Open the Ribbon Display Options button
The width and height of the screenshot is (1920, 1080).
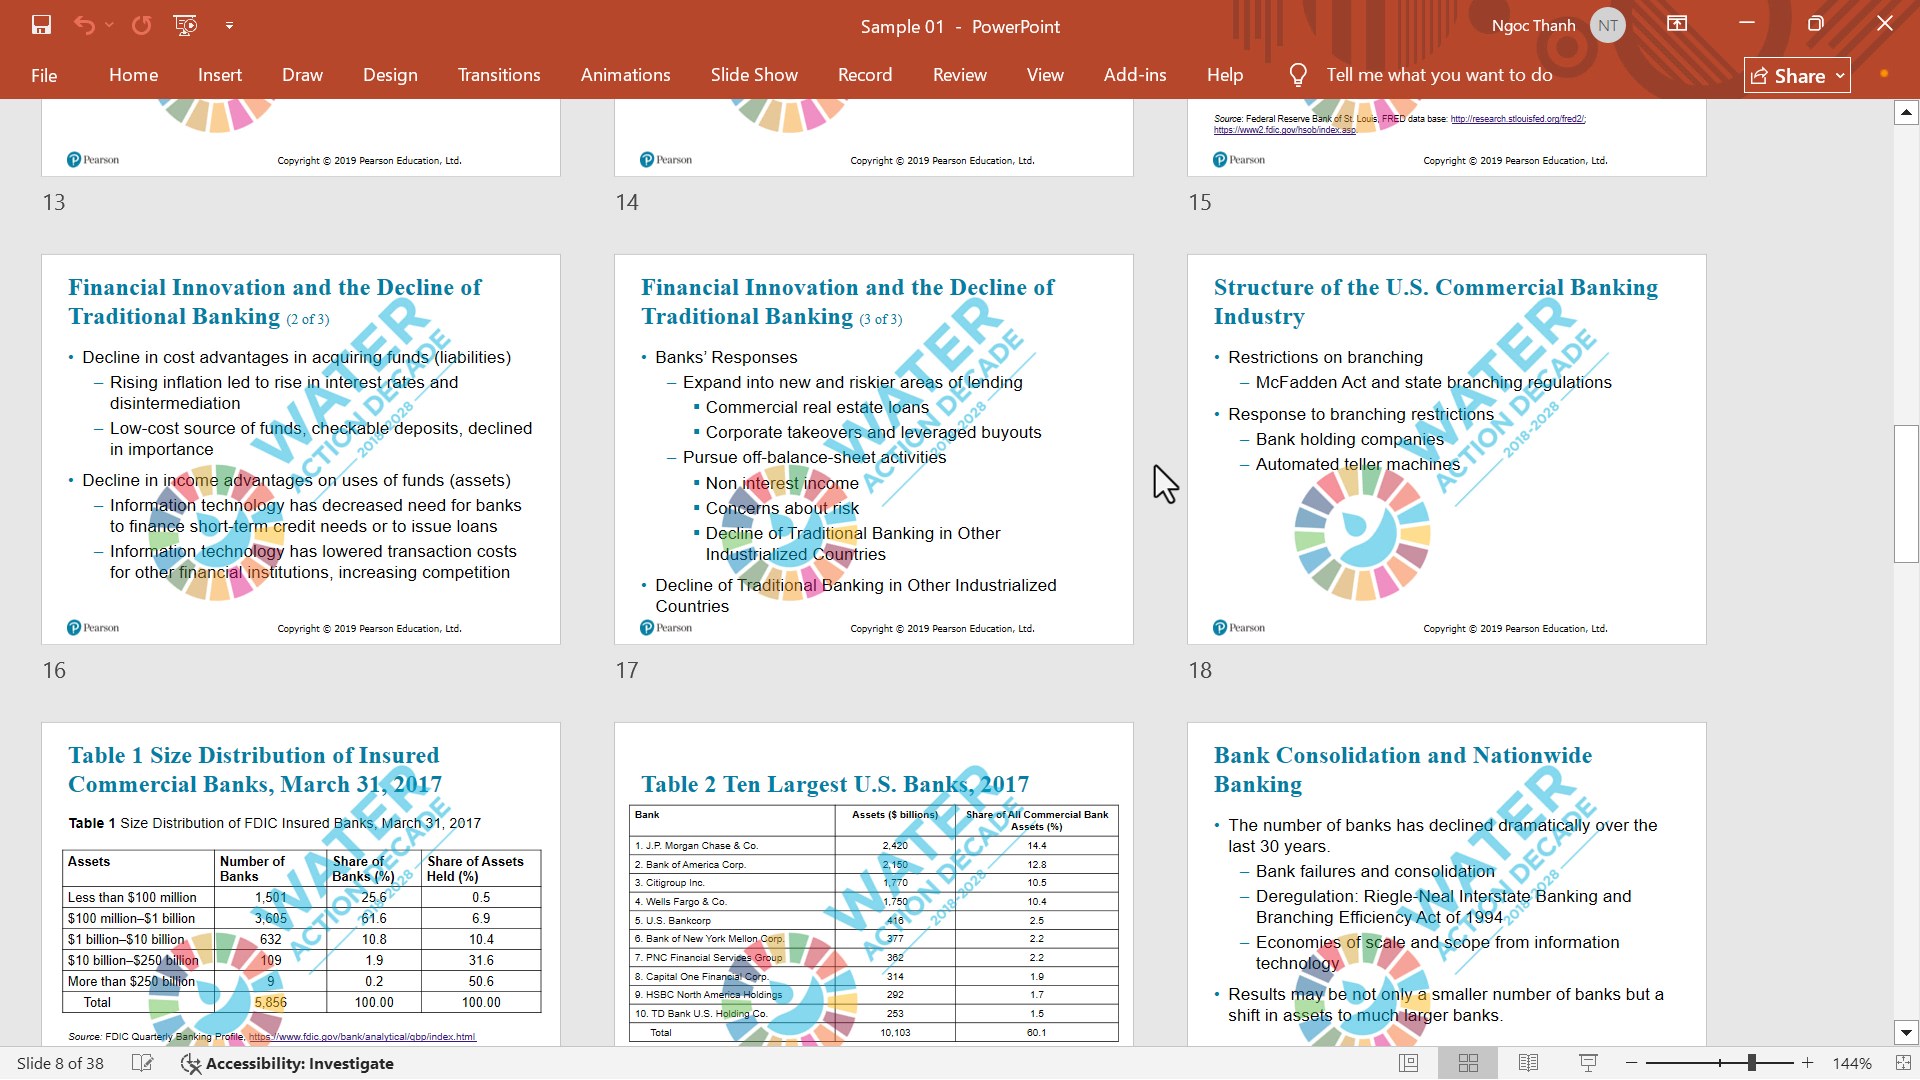[x=1677, y=24]
